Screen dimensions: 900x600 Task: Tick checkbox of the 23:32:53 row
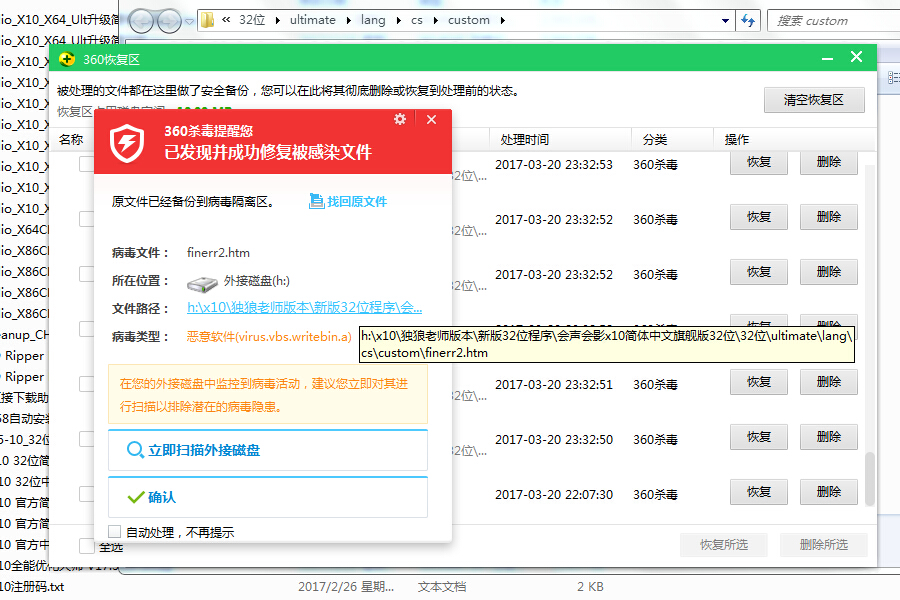(87, 164)
